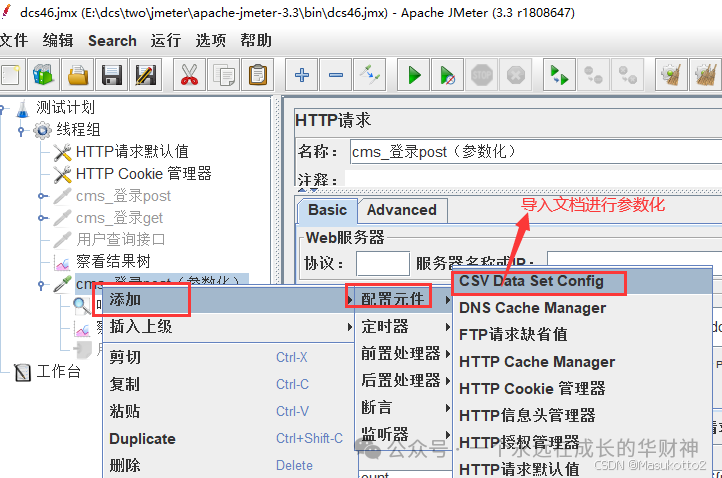
Task: Select HTTP请求默认值 in tree
Action: coord(132,152)
